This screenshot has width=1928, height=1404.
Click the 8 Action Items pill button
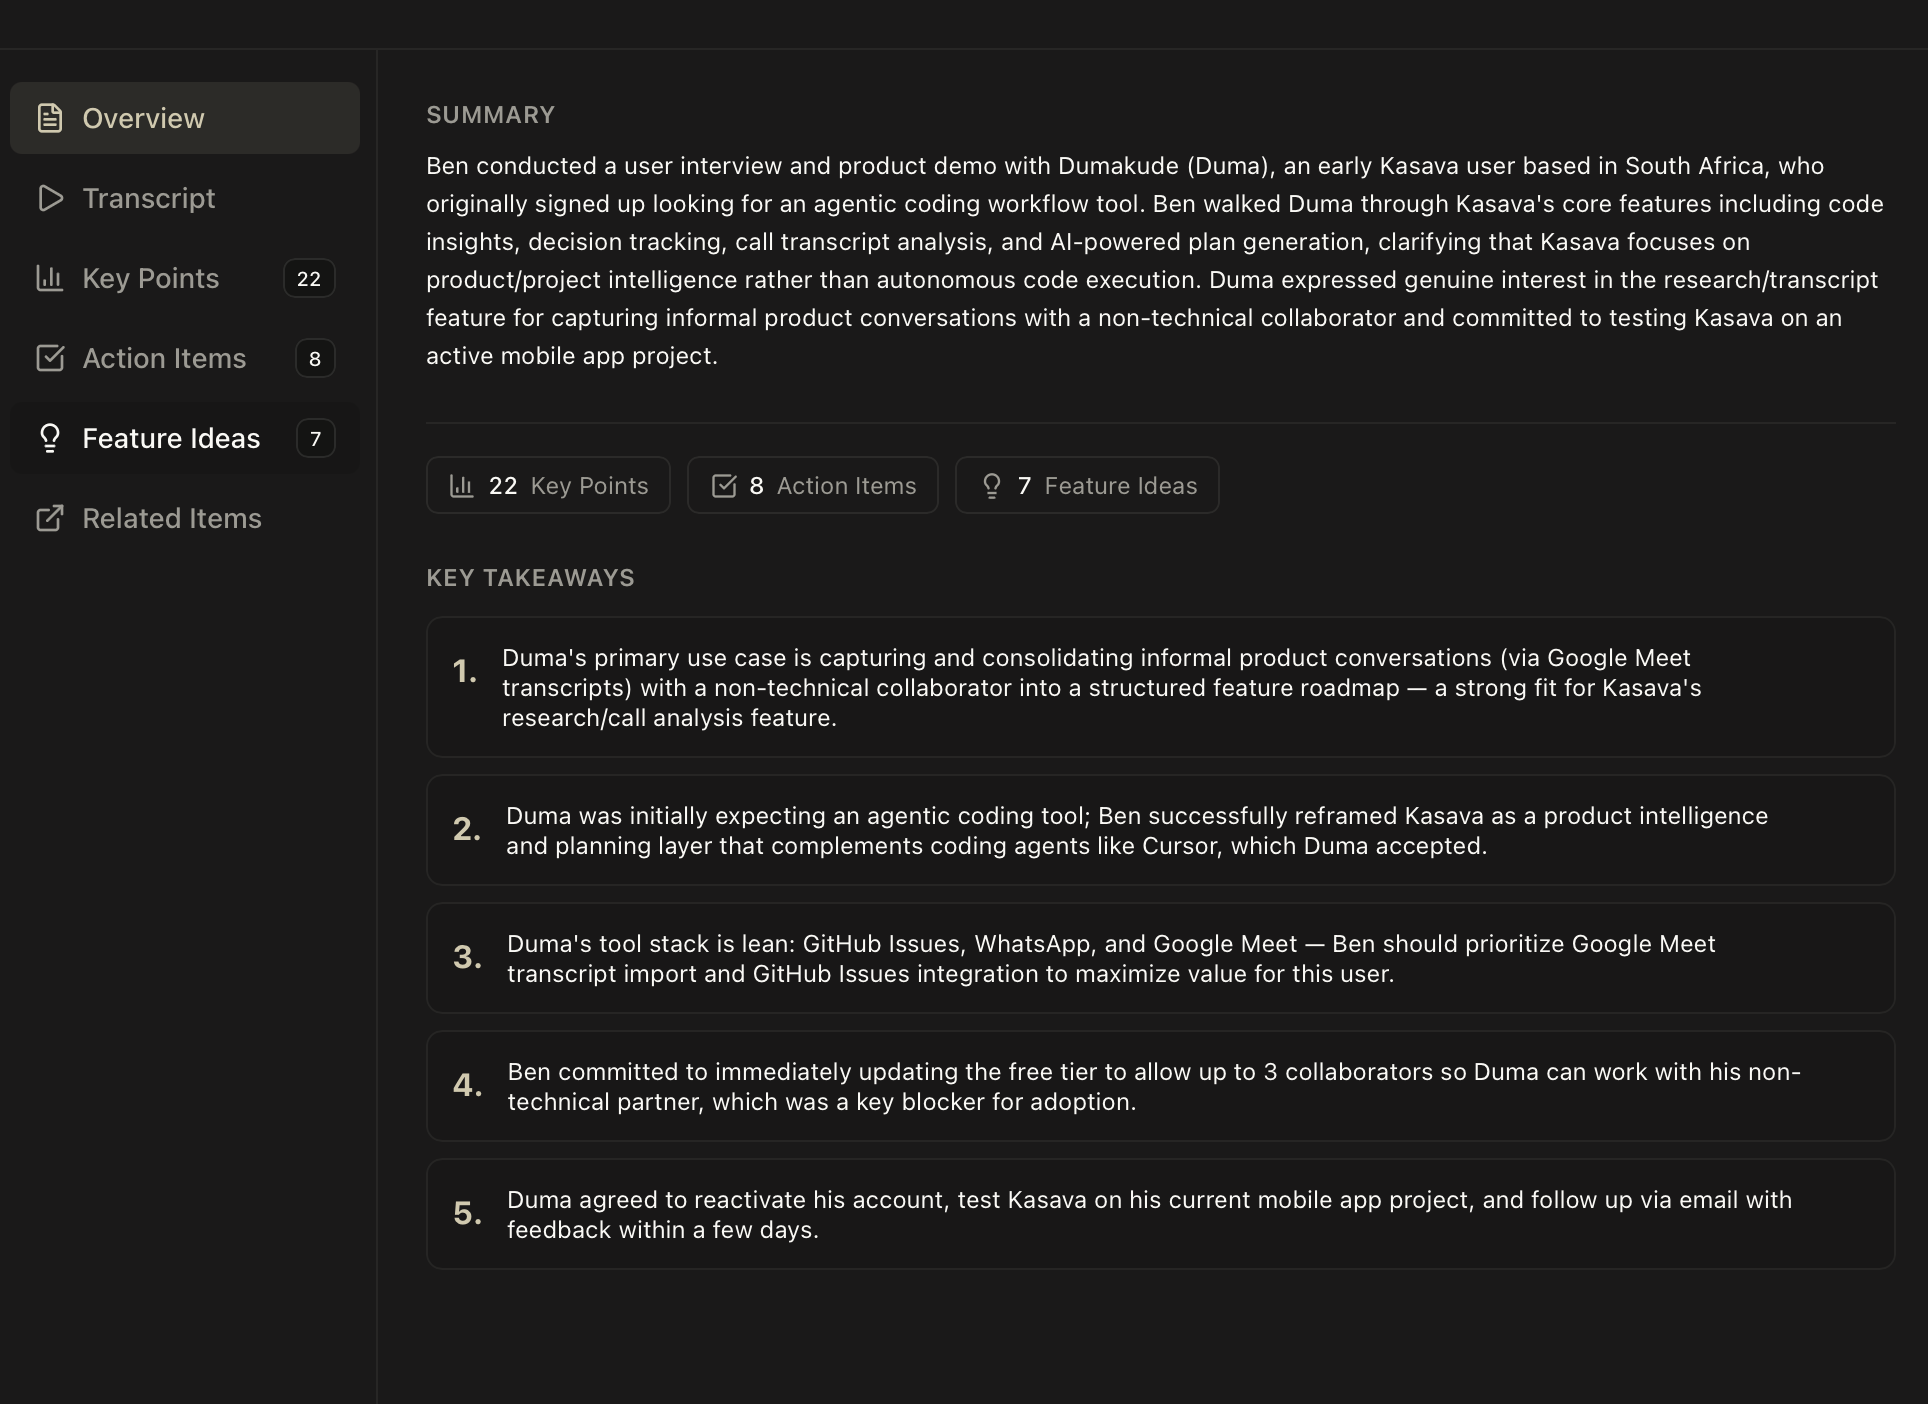tap(812, 485)
